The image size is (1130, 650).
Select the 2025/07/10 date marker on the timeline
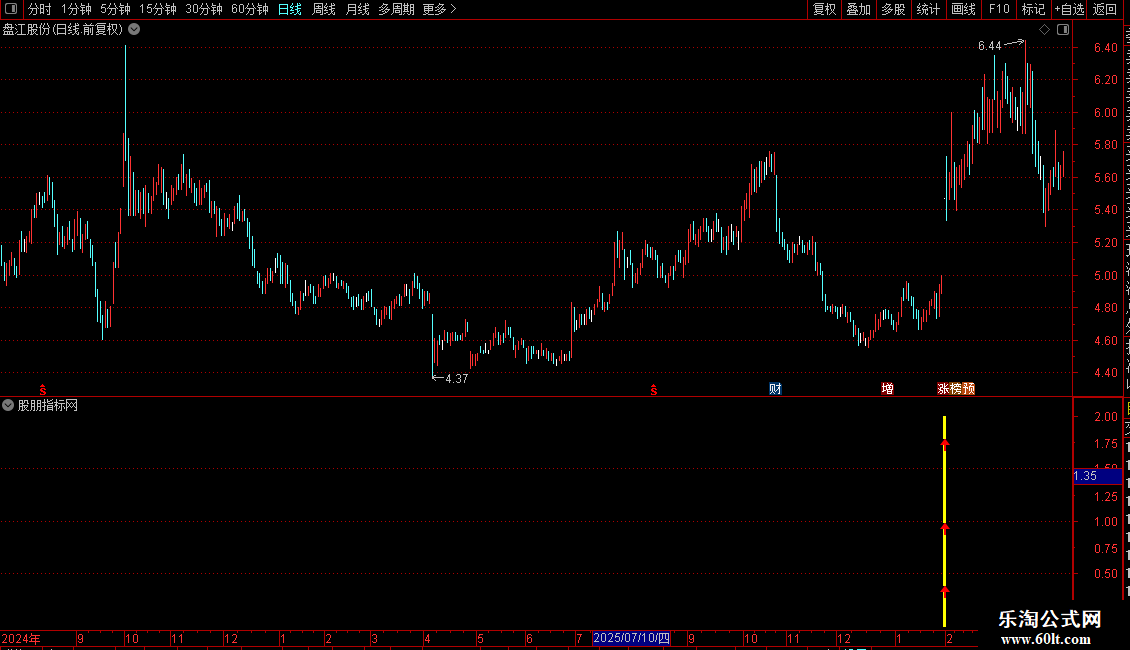pos(631,638)
